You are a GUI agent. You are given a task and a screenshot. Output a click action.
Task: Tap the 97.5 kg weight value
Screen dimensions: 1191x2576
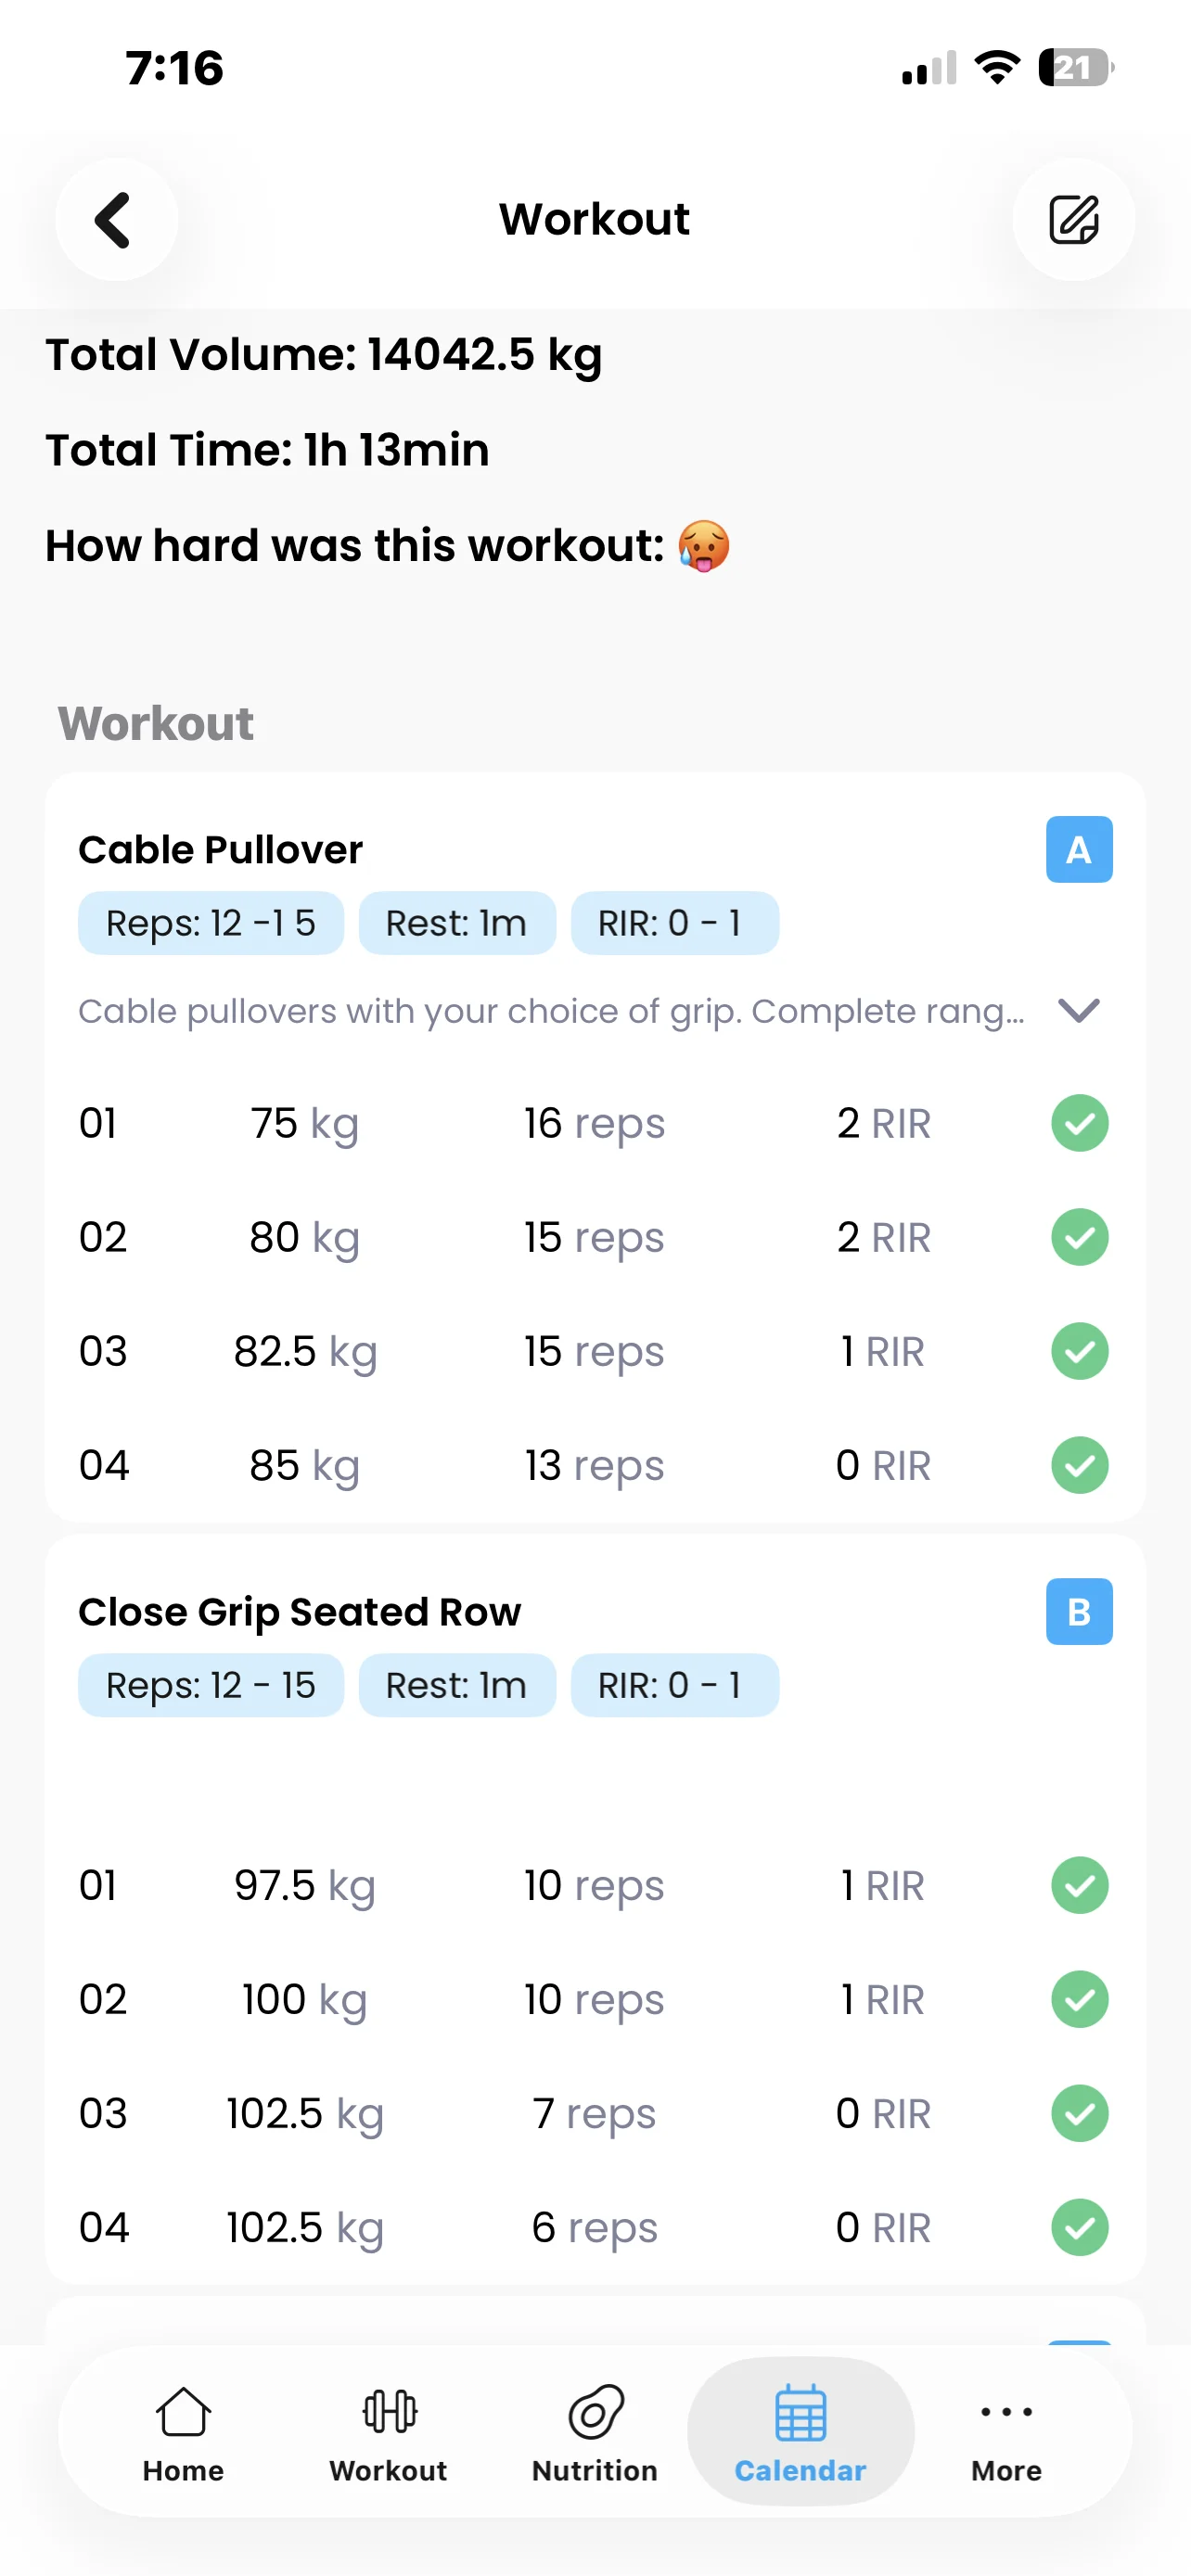pos(304,1886)
